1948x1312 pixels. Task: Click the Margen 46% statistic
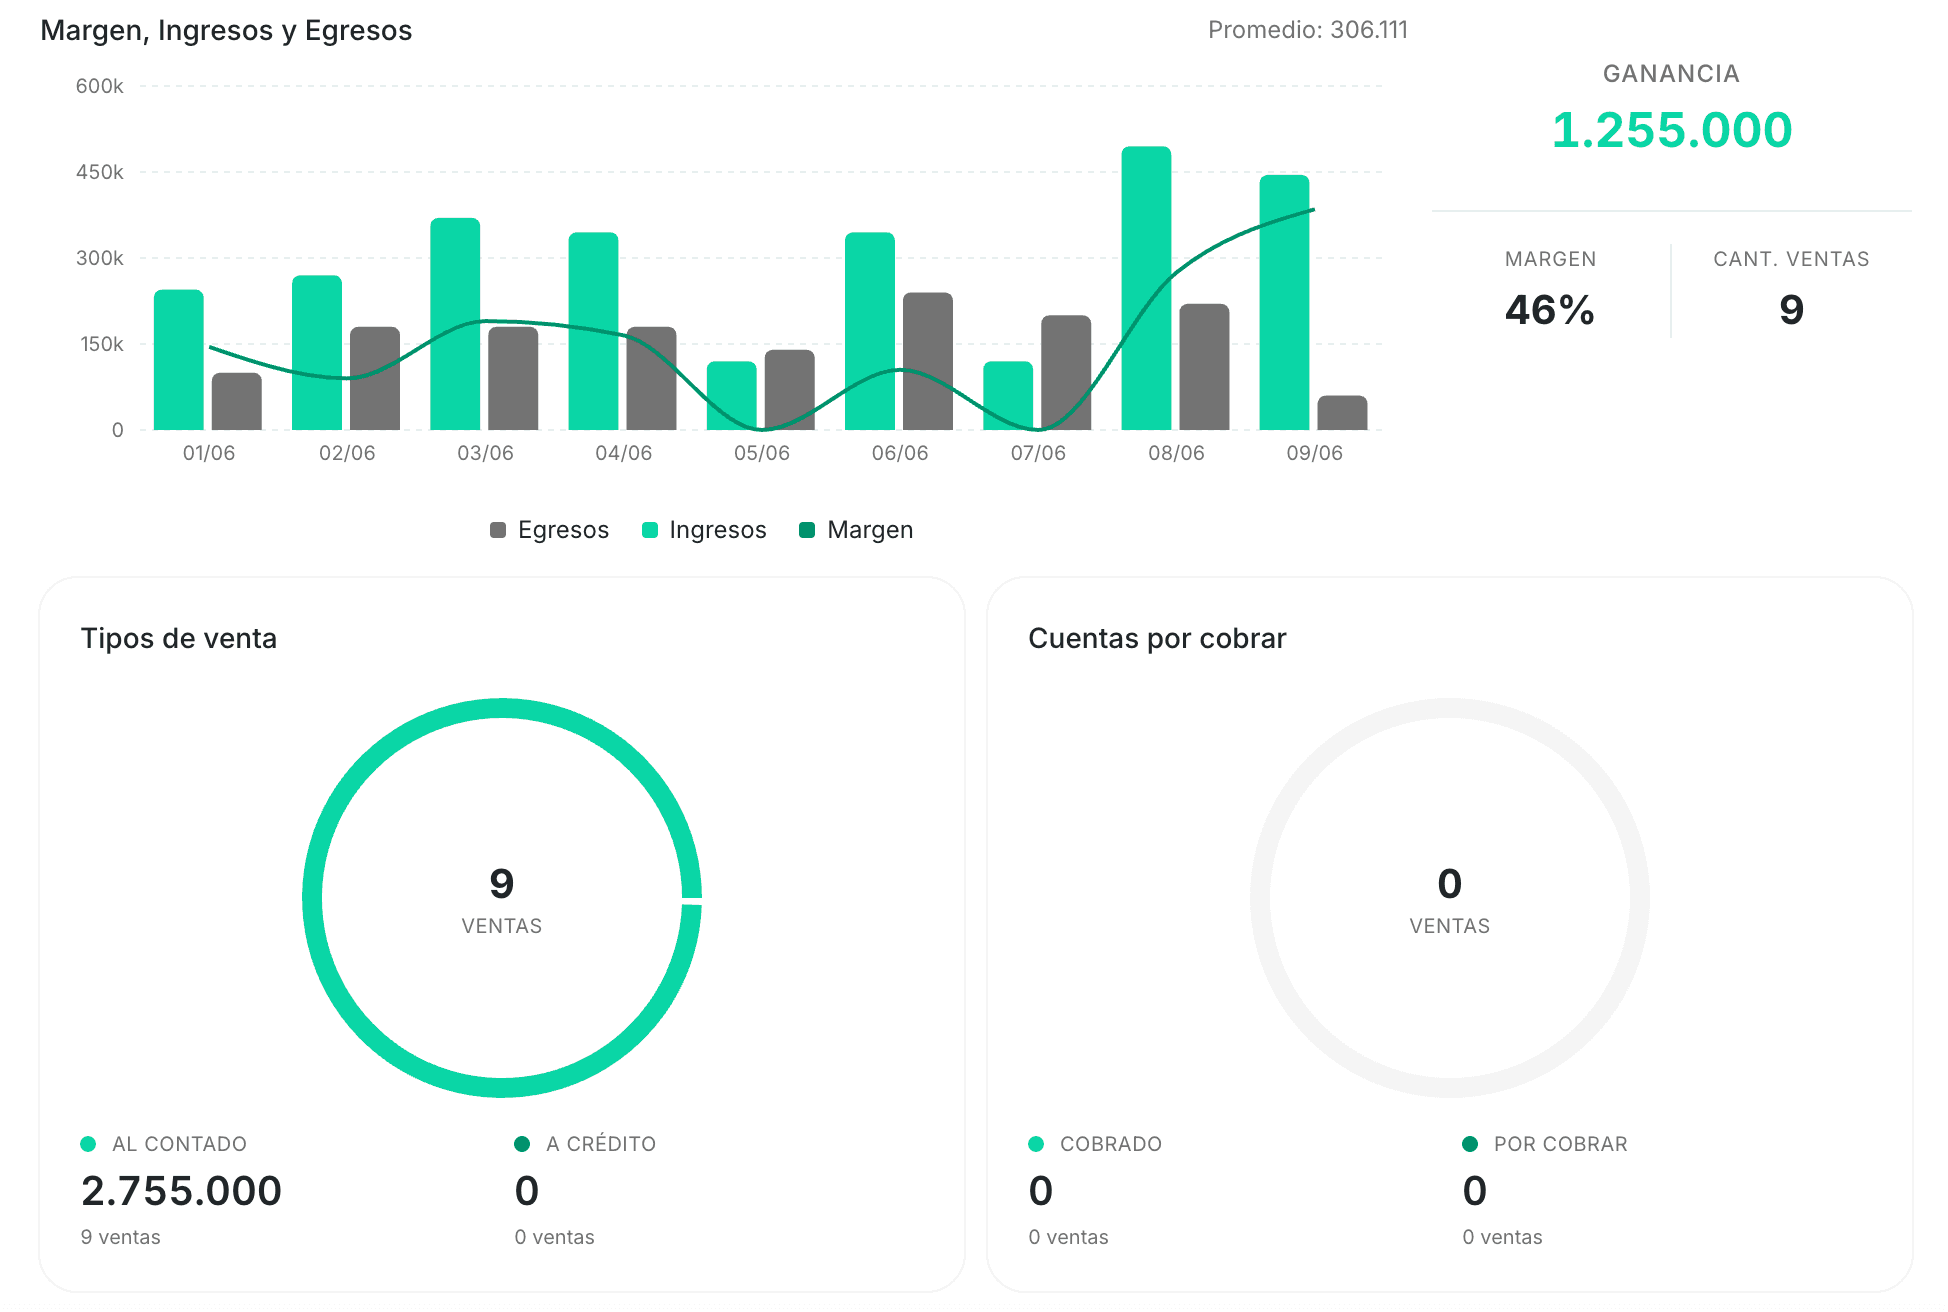1550,310
